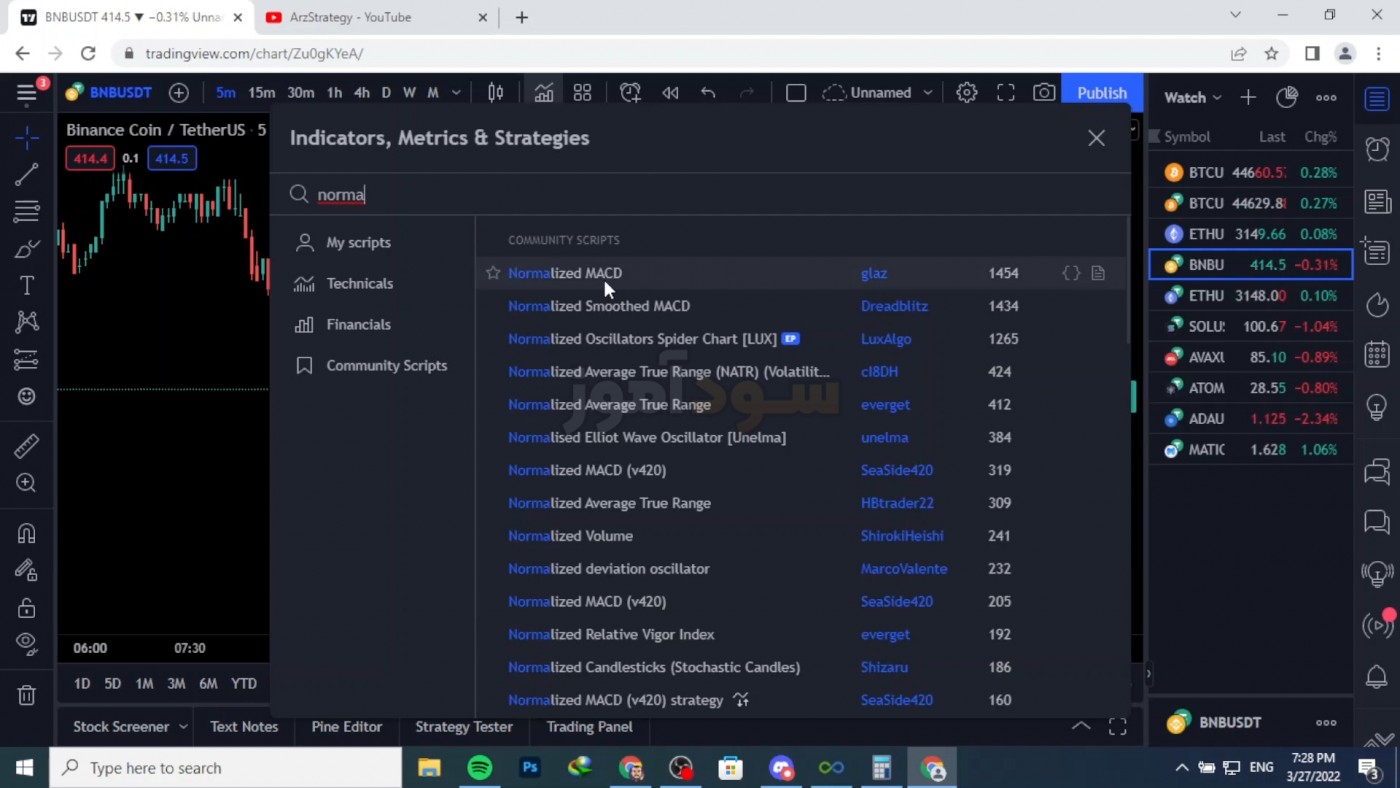Click the BNBUSDT symbol search button
Screen dimensions: 1400x788
(109, 92)
